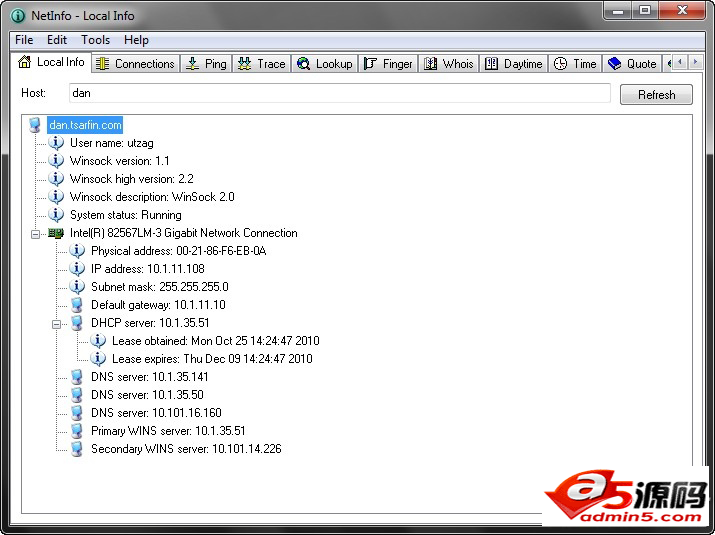The height and width of the screenshot is (535, 715).
Task: Click the info icon beside Subnet mask
Action: point(77,286)
